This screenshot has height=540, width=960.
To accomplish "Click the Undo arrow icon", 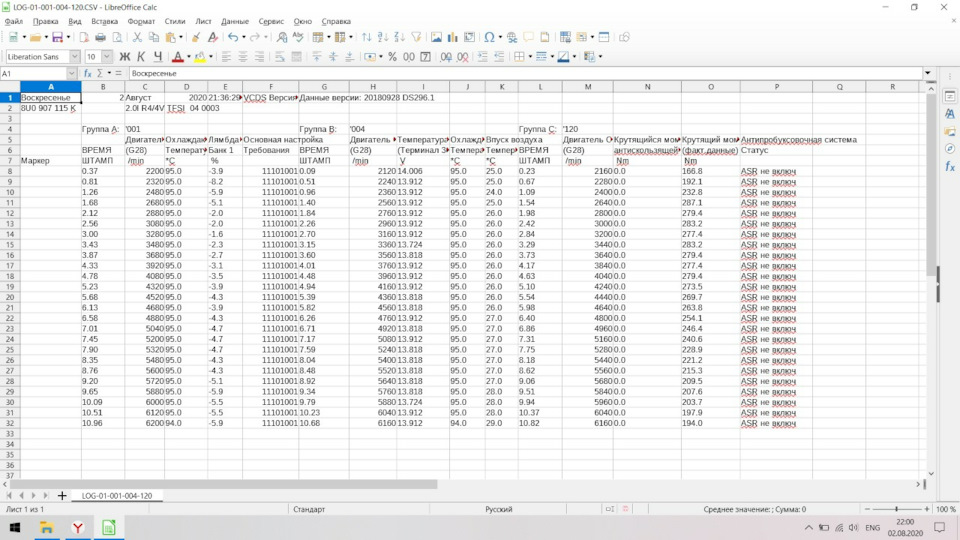I will pos(231,37).
